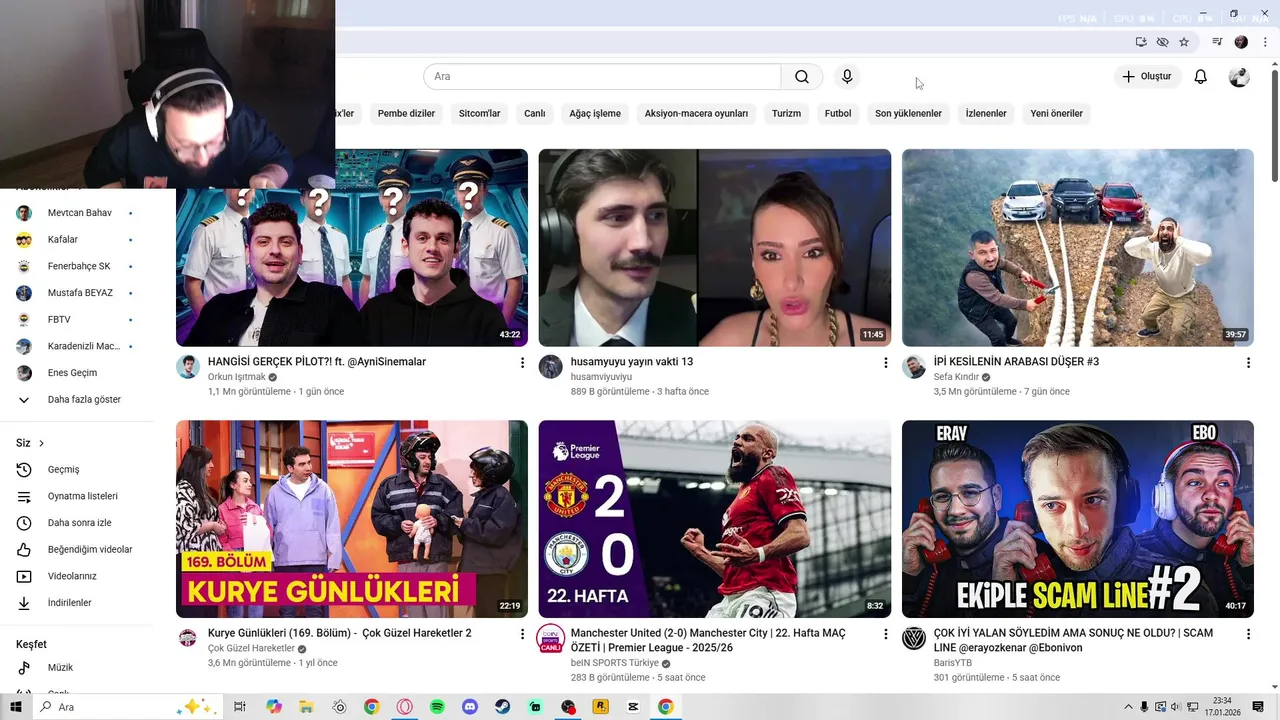Open options menu for husamyuyu yayın vakti 13
The width and height of the screenshot is (1280, 720).
point(885,363)
